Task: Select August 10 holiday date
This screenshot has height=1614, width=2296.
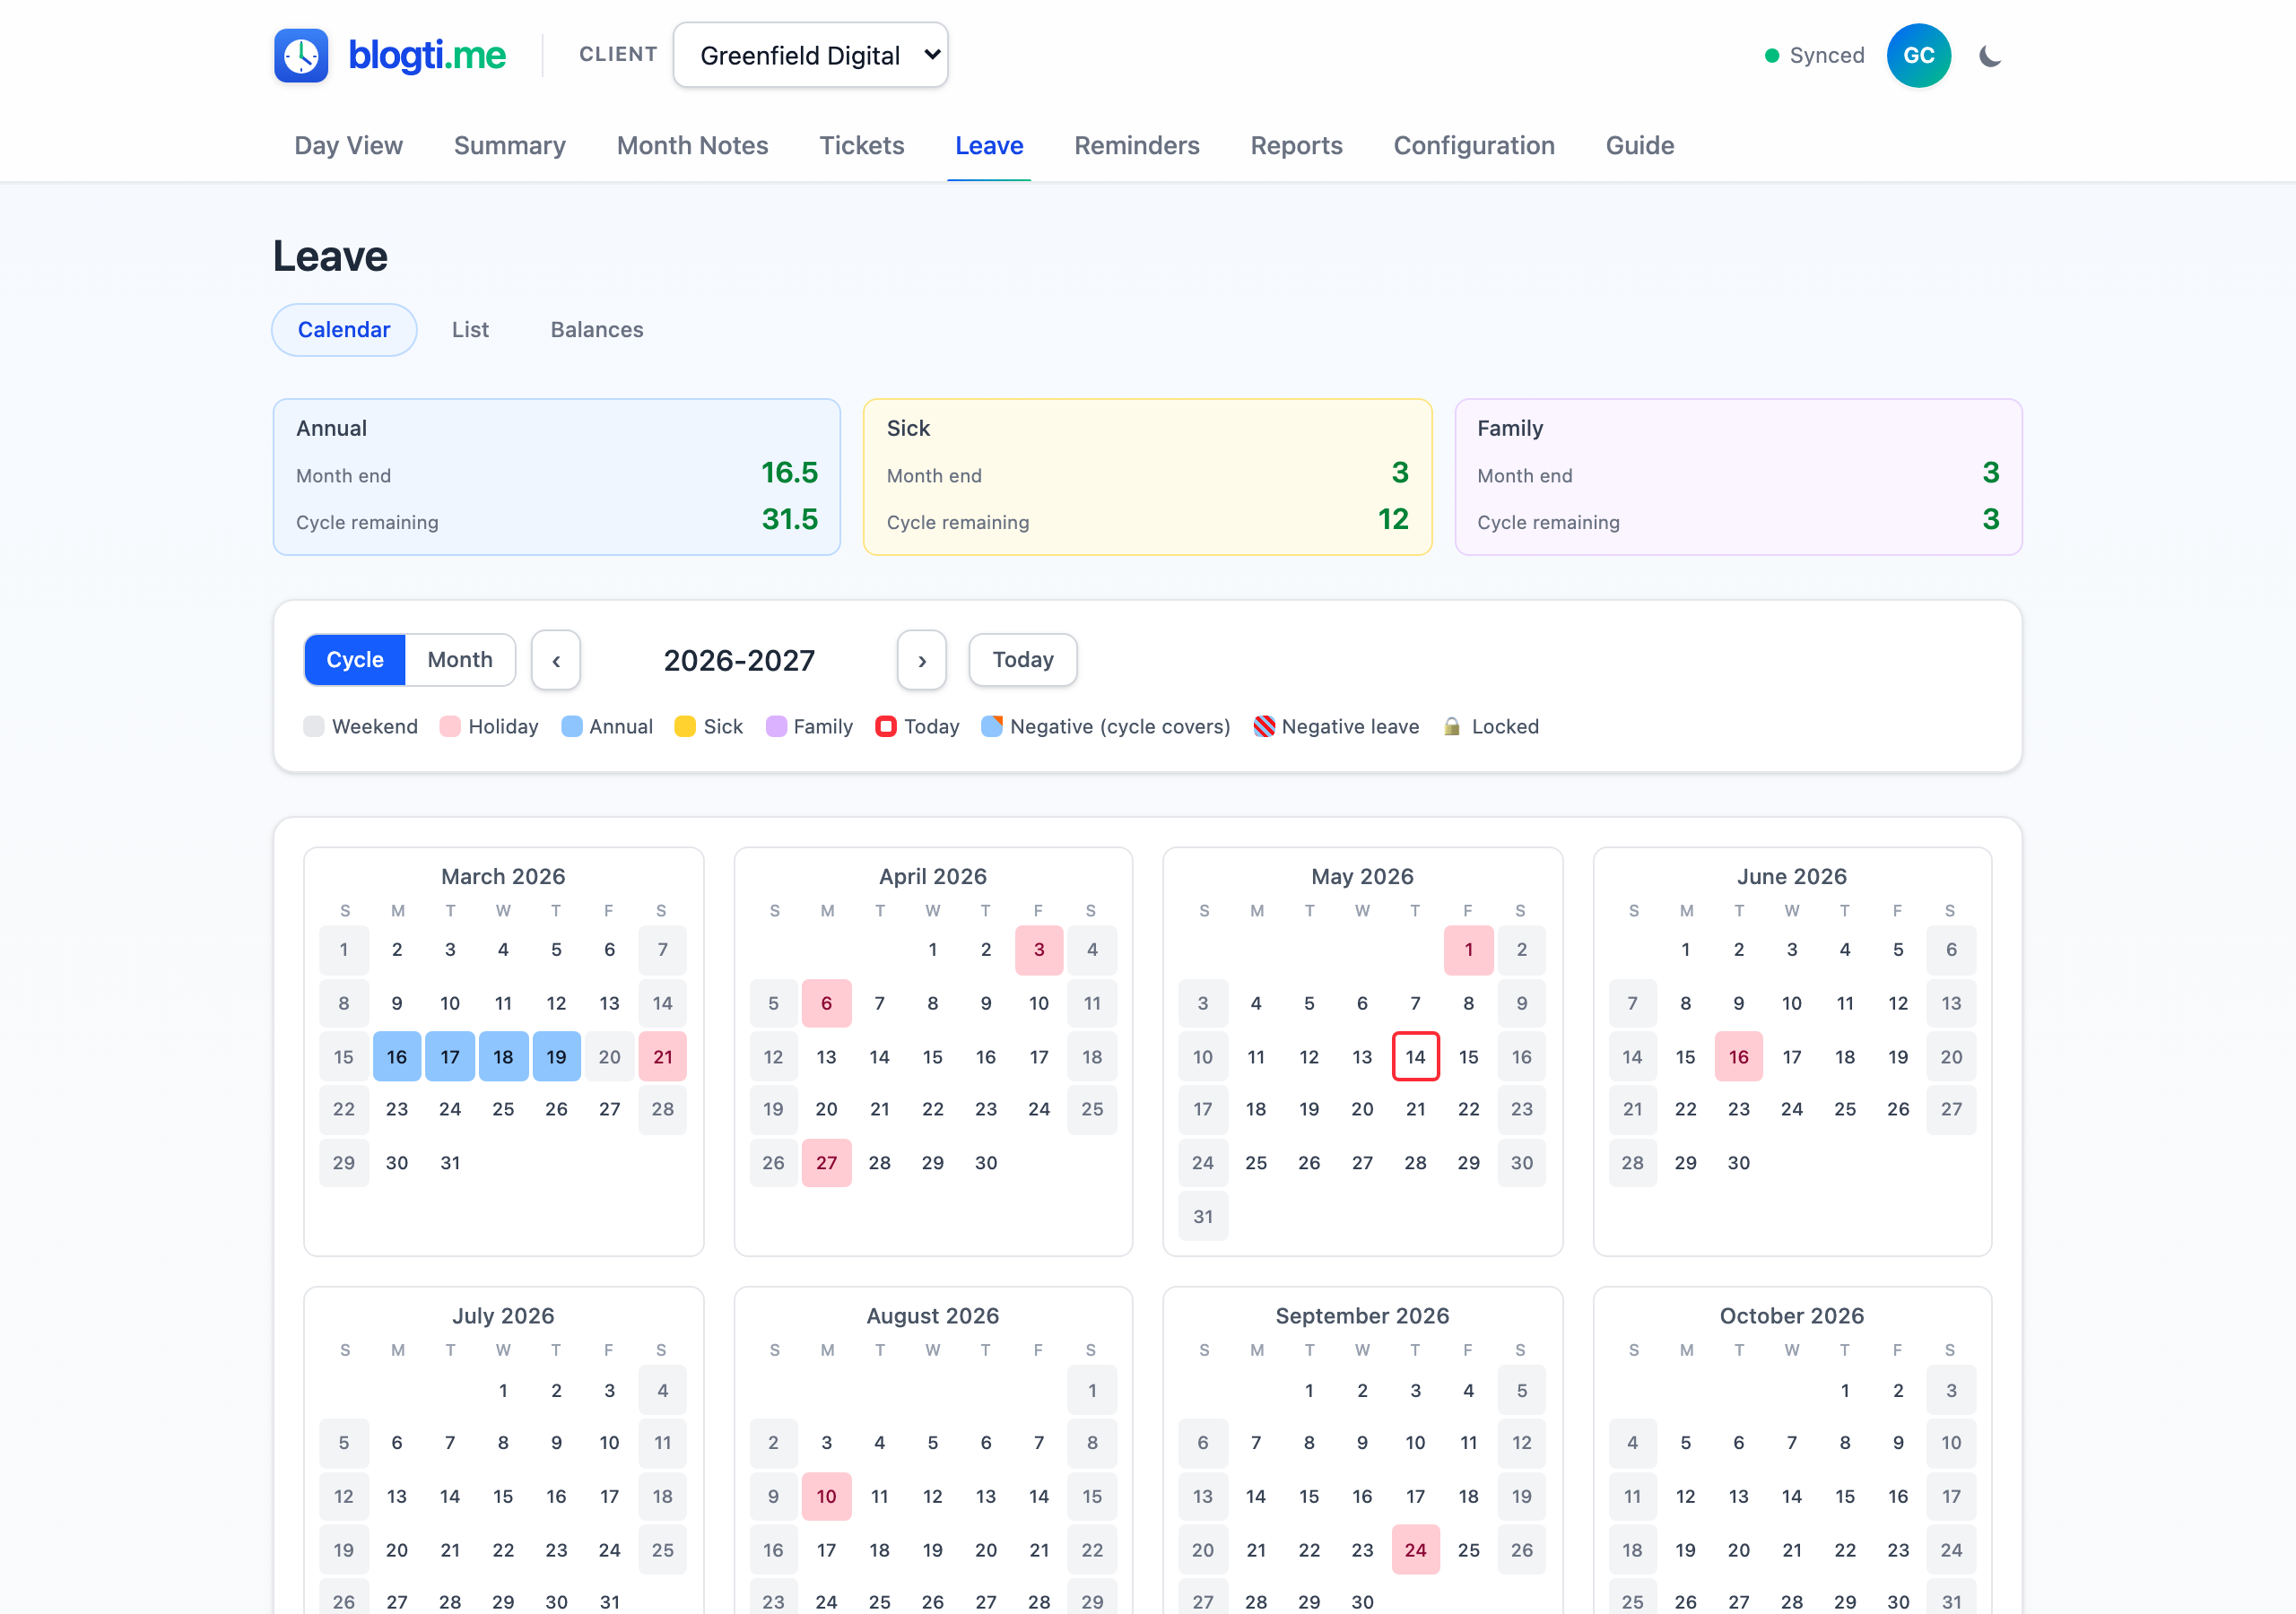Action: click(826, 1497)
